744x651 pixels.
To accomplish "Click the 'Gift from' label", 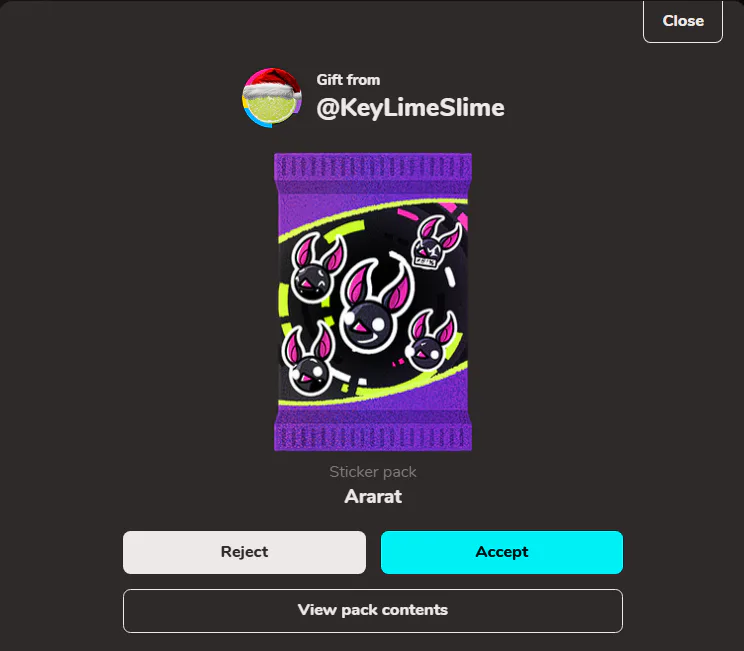I will click(x=348, y=80).
